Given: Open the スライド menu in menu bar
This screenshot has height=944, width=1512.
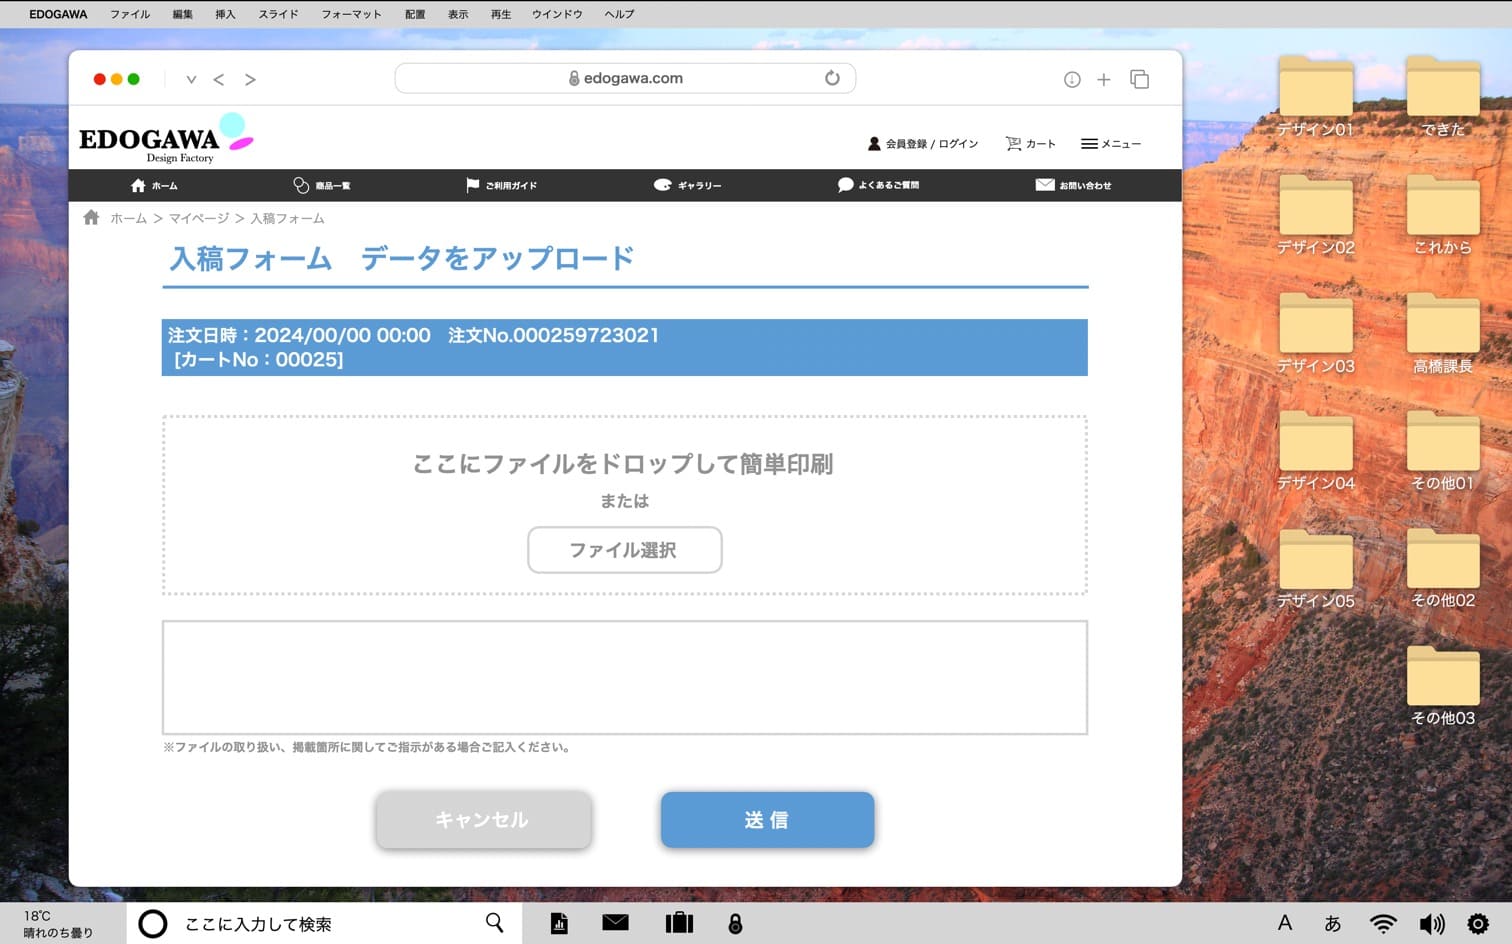Looking at the screenshot, I should tap(278, 14).
